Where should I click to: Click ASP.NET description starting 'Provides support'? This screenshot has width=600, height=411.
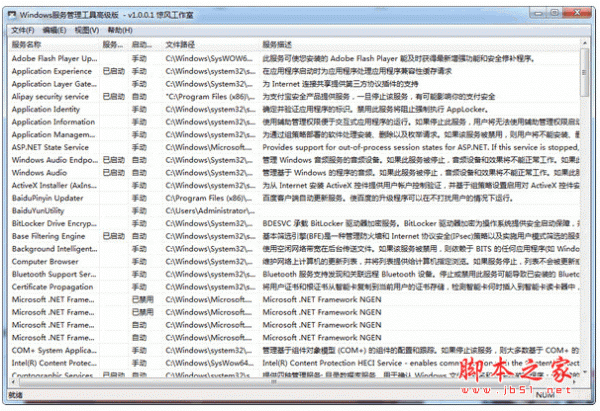pos(420,147)
